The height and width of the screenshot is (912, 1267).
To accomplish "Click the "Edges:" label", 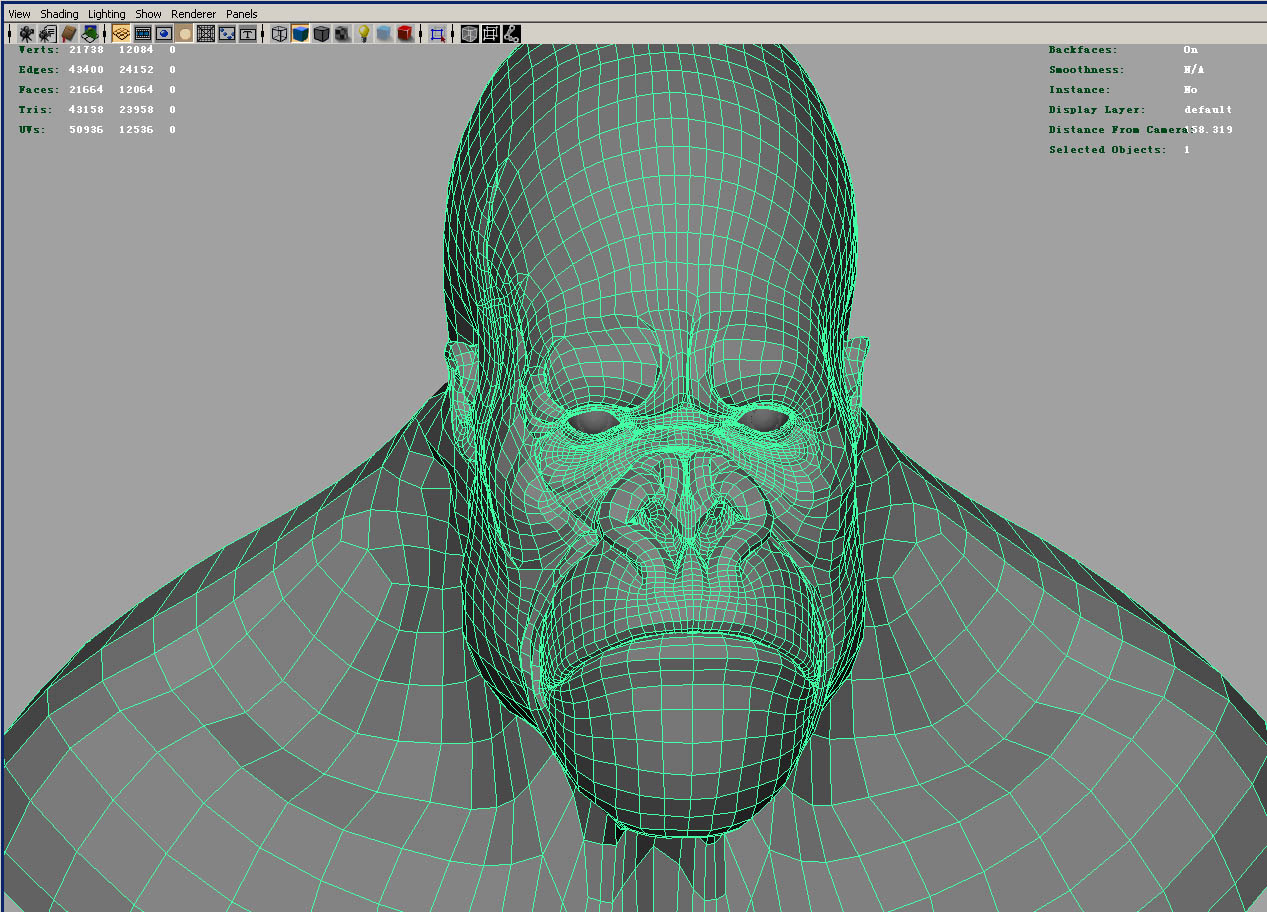I will click(39, 70).
